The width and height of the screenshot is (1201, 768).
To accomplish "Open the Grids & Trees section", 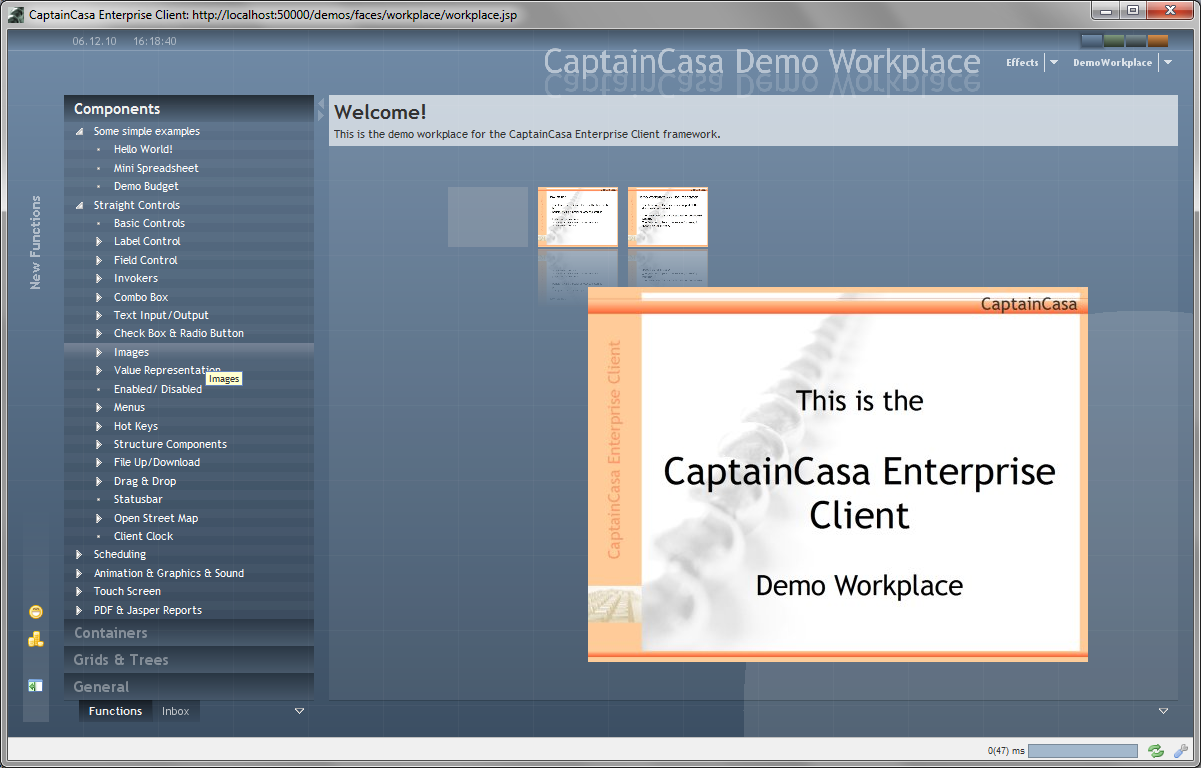I will pos(121,660).
